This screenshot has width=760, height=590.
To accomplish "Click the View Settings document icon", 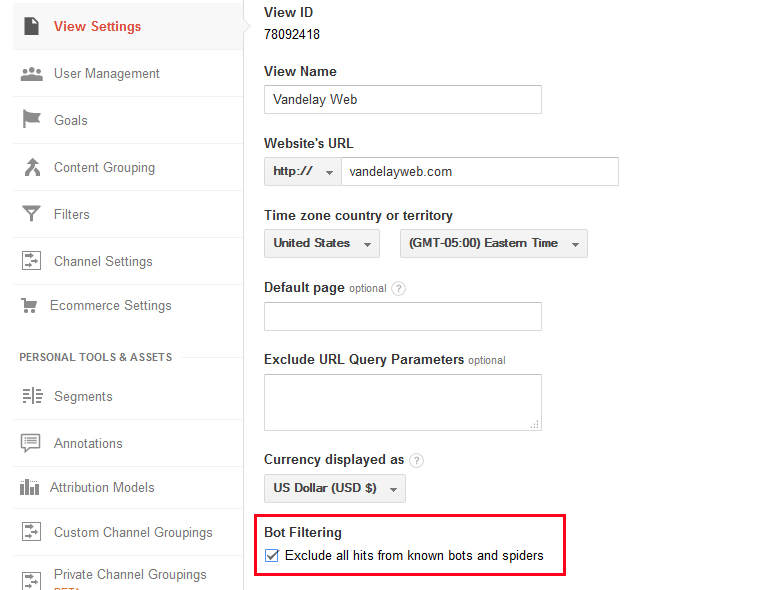I will pos(32,26).
